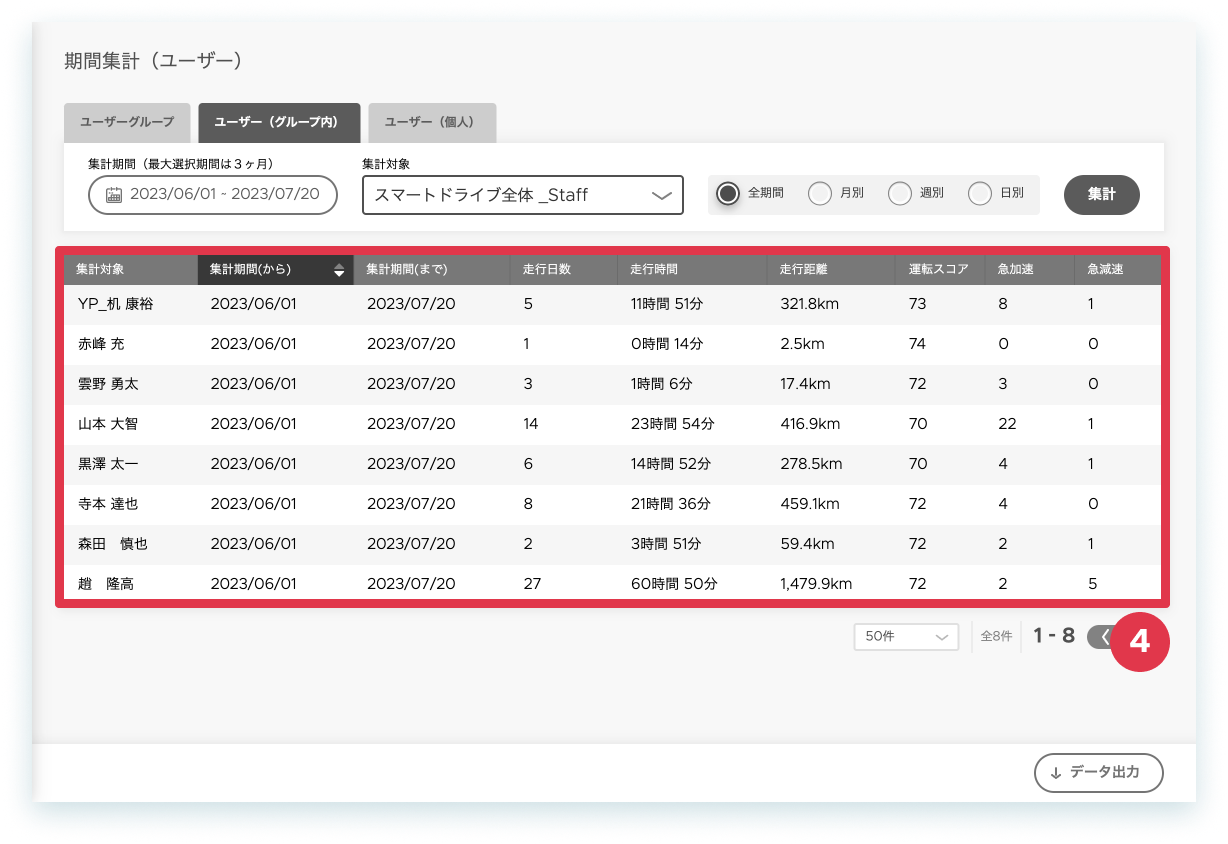Click the 1,479.9km distance cell
Image resolution: width=1228 pixels, height=844 pixels.
[816, 584]
